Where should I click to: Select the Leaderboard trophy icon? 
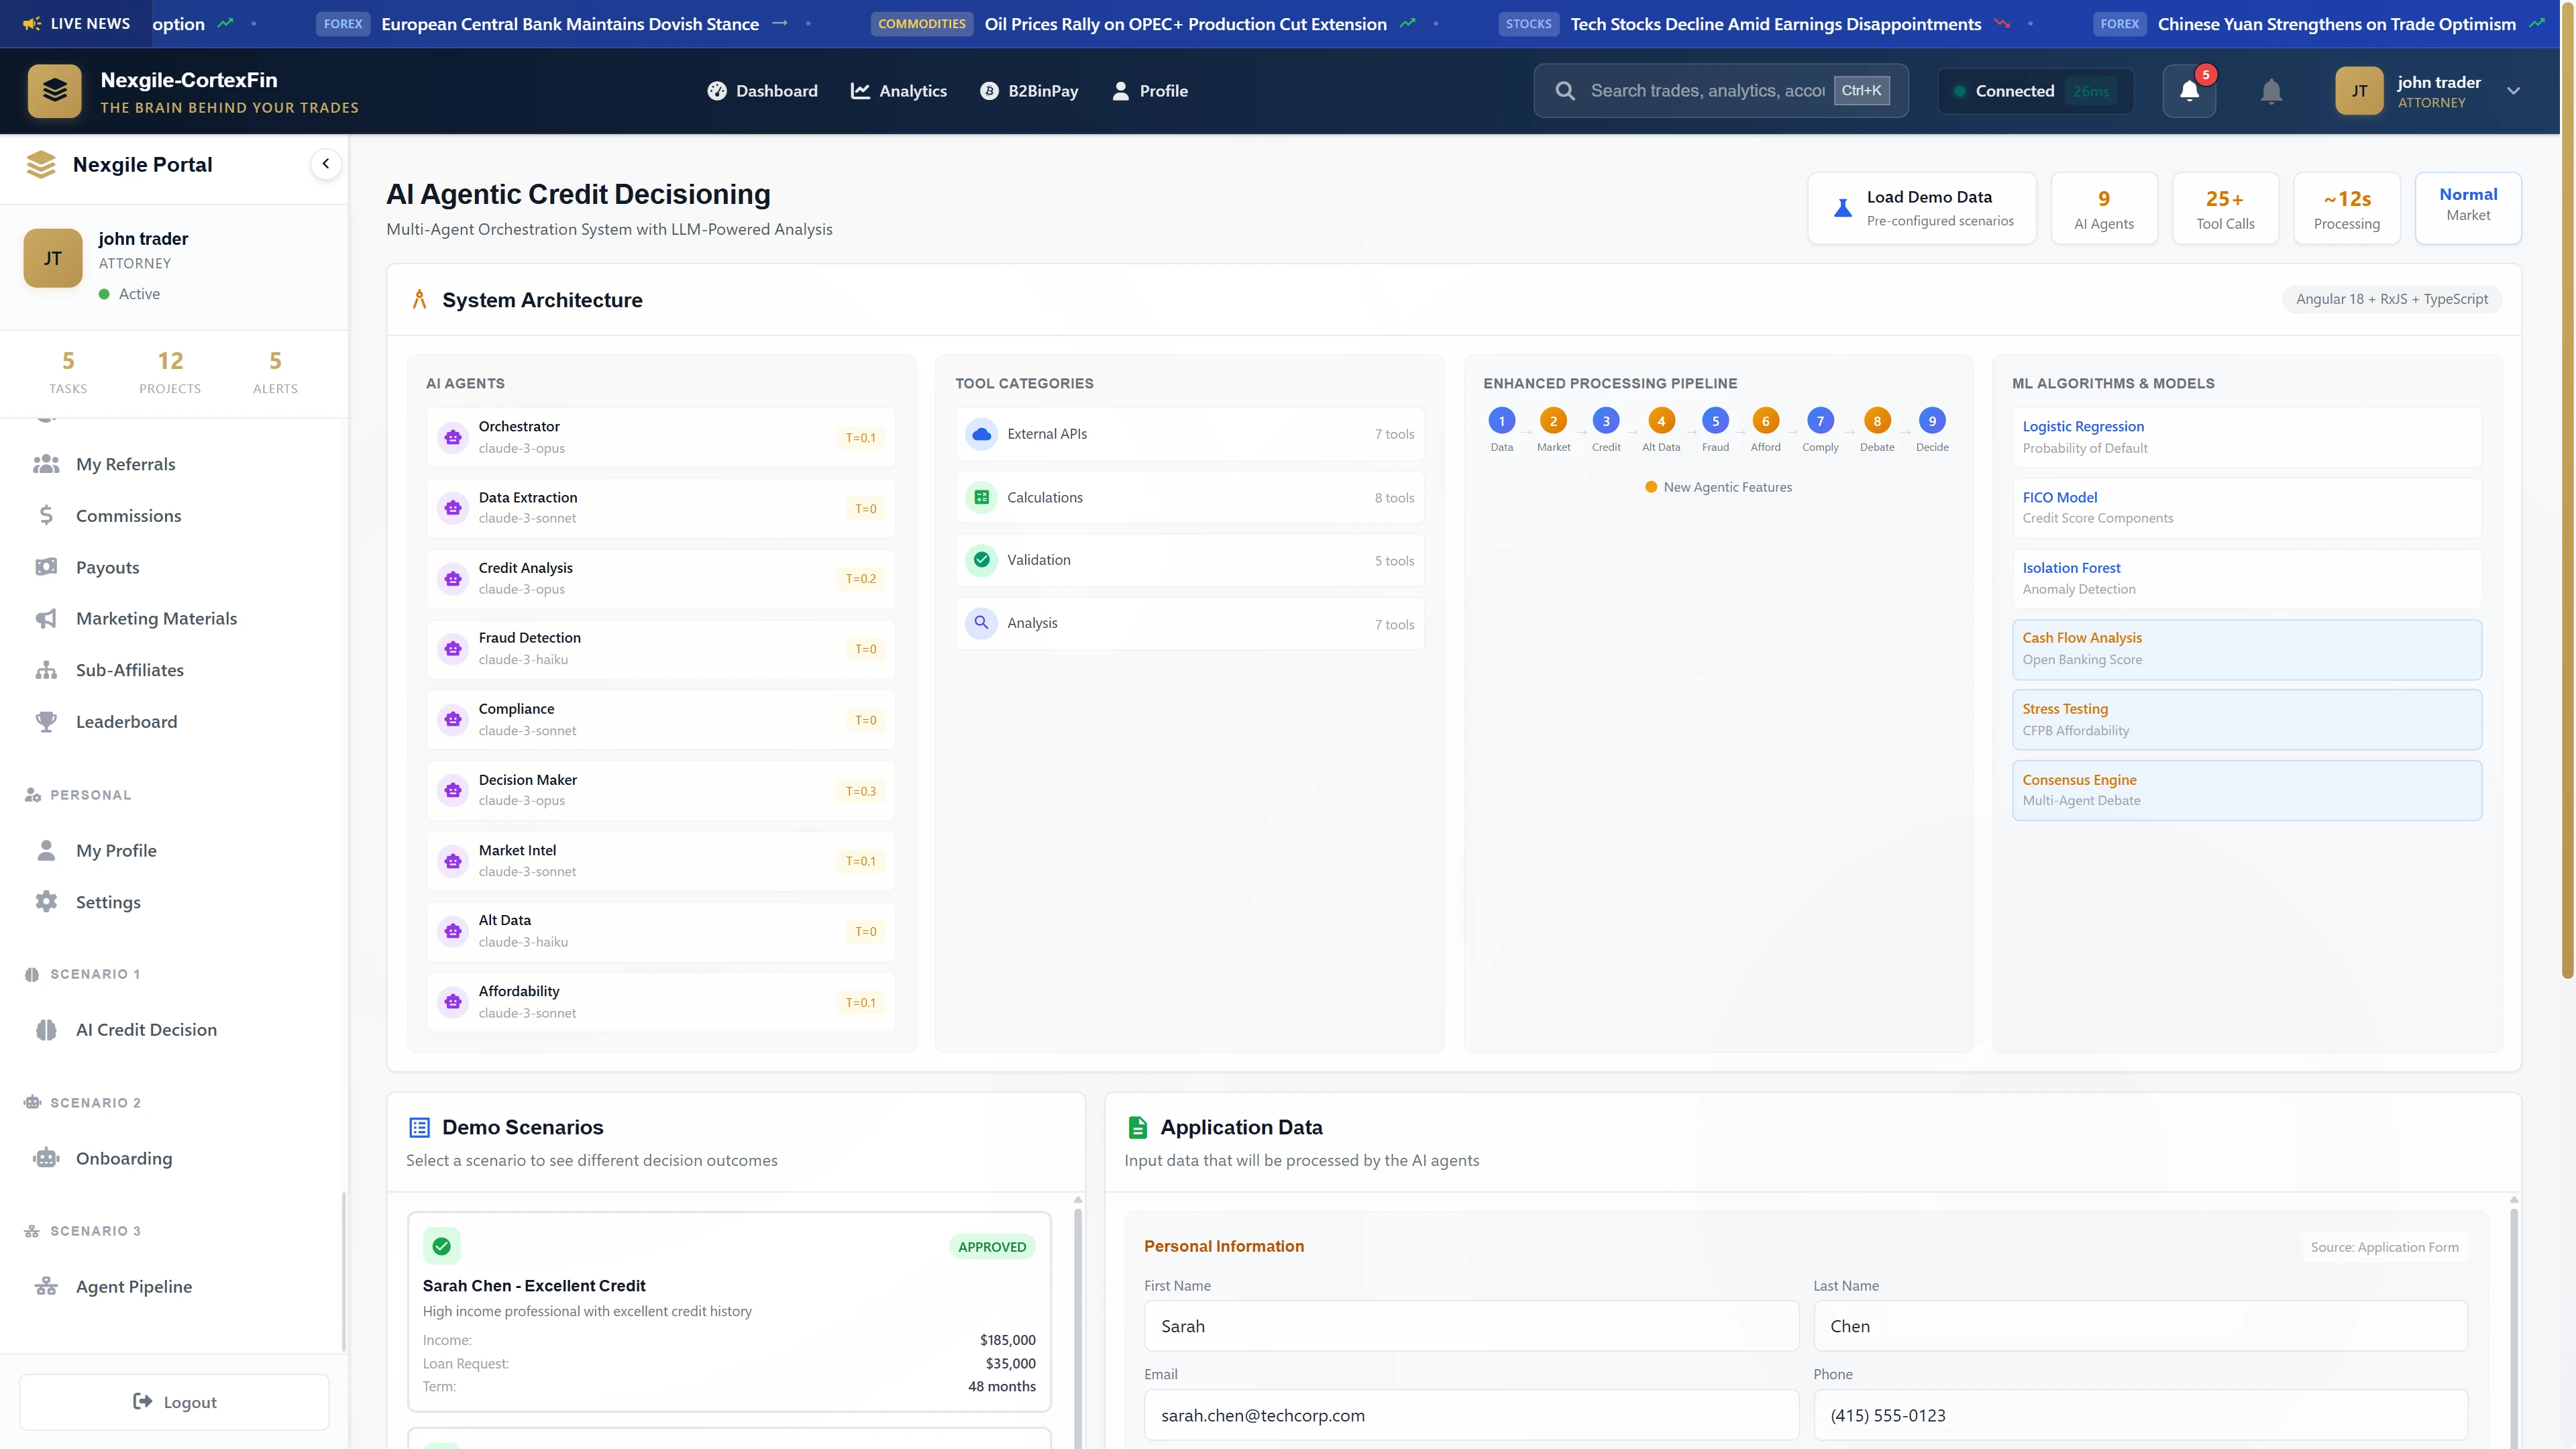[46, 721]
